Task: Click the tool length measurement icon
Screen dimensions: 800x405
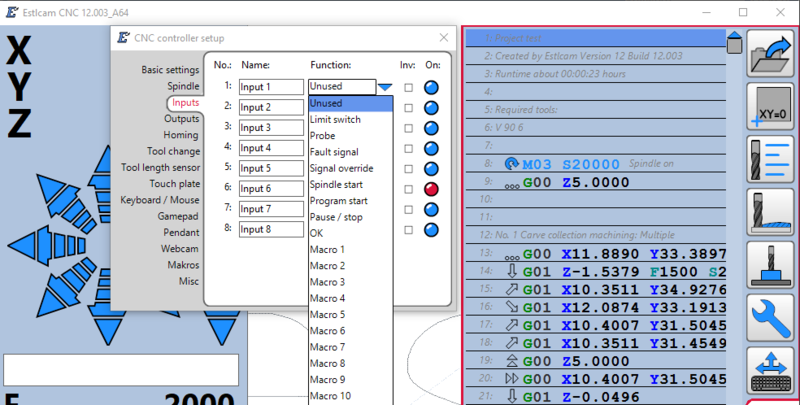Action: 772,212
